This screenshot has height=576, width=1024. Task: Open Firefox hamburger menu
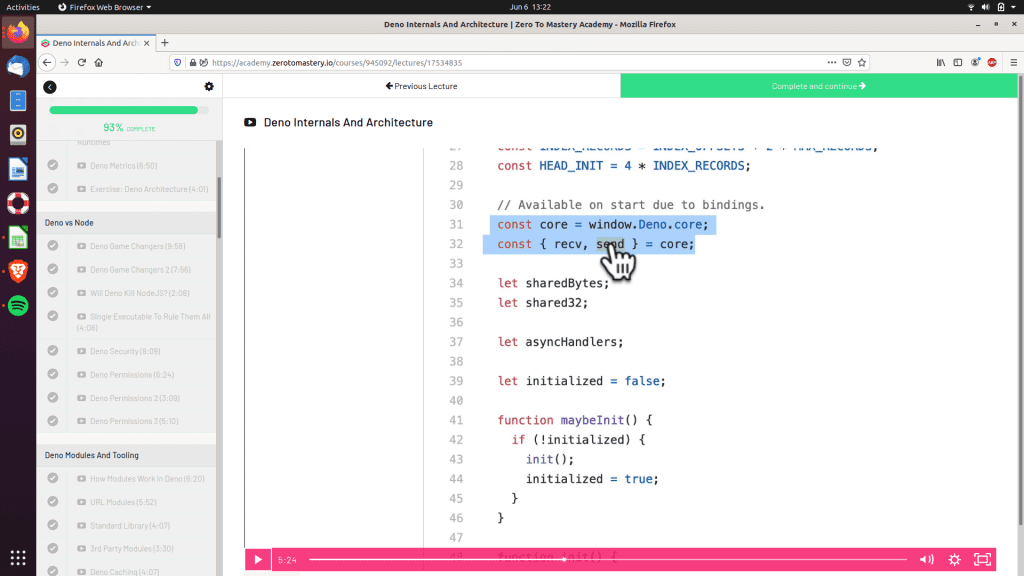(x=1014, y=63)
